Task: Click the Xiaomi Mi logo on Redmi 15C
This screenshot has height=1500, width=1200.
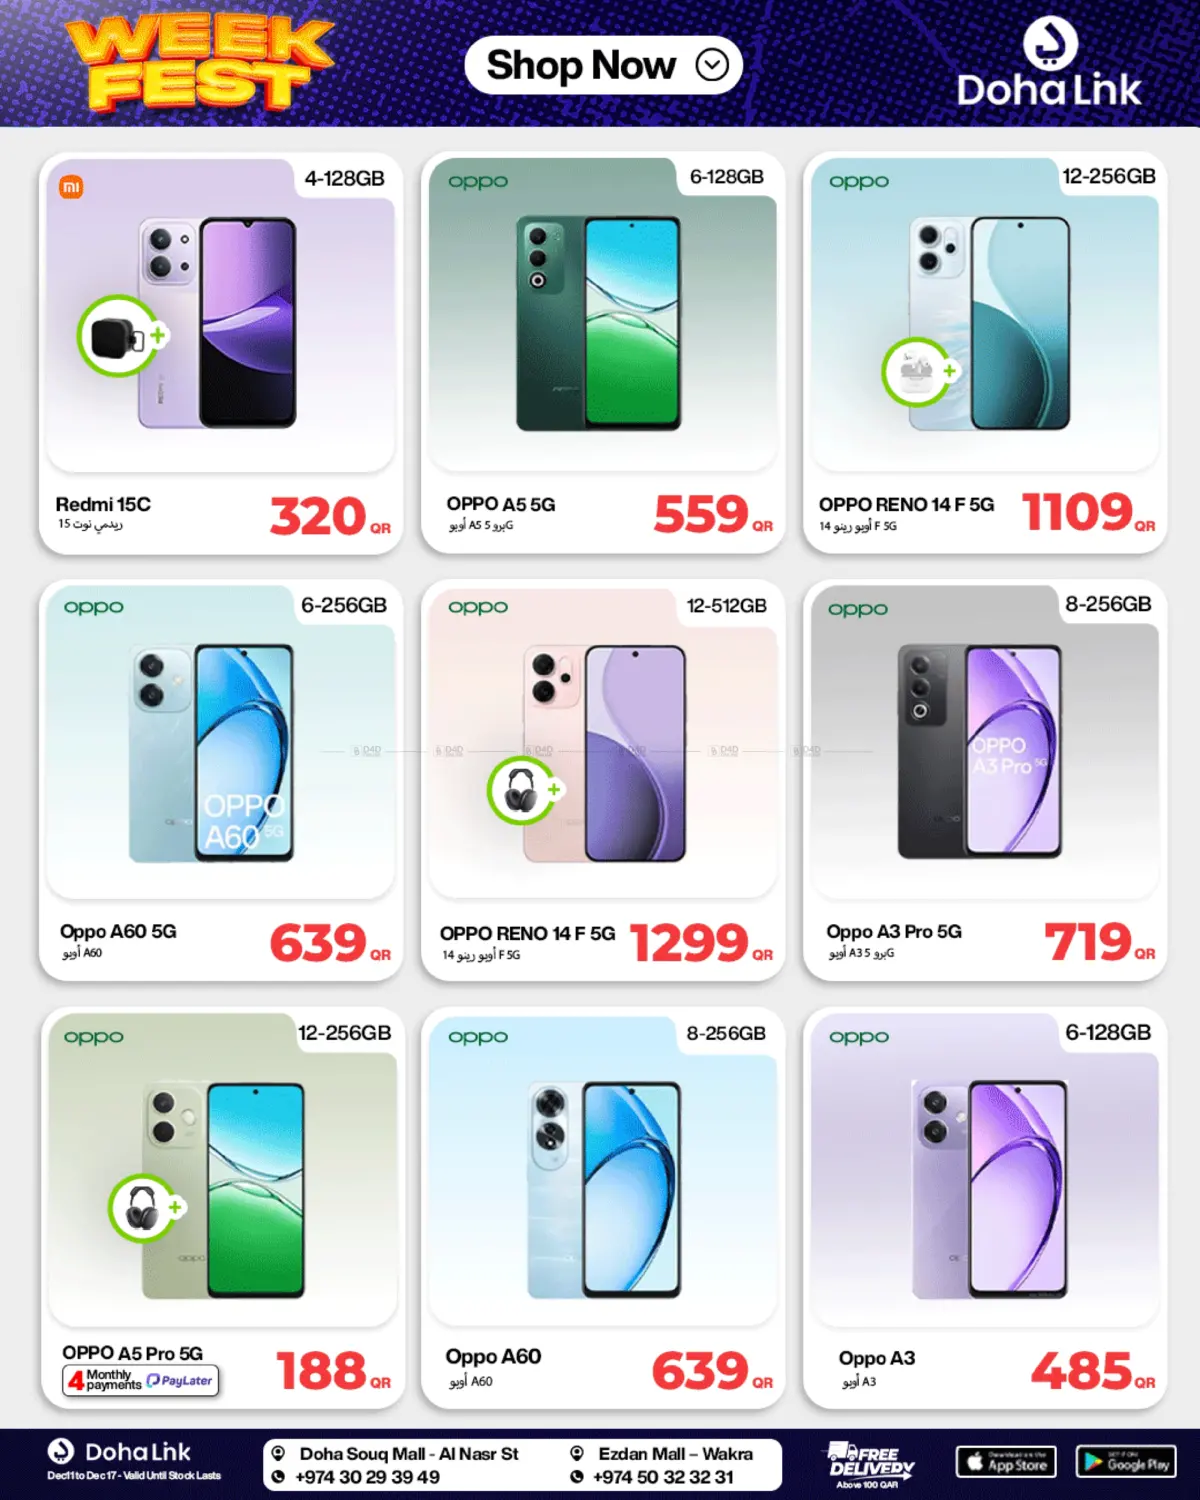Action: 71,187
